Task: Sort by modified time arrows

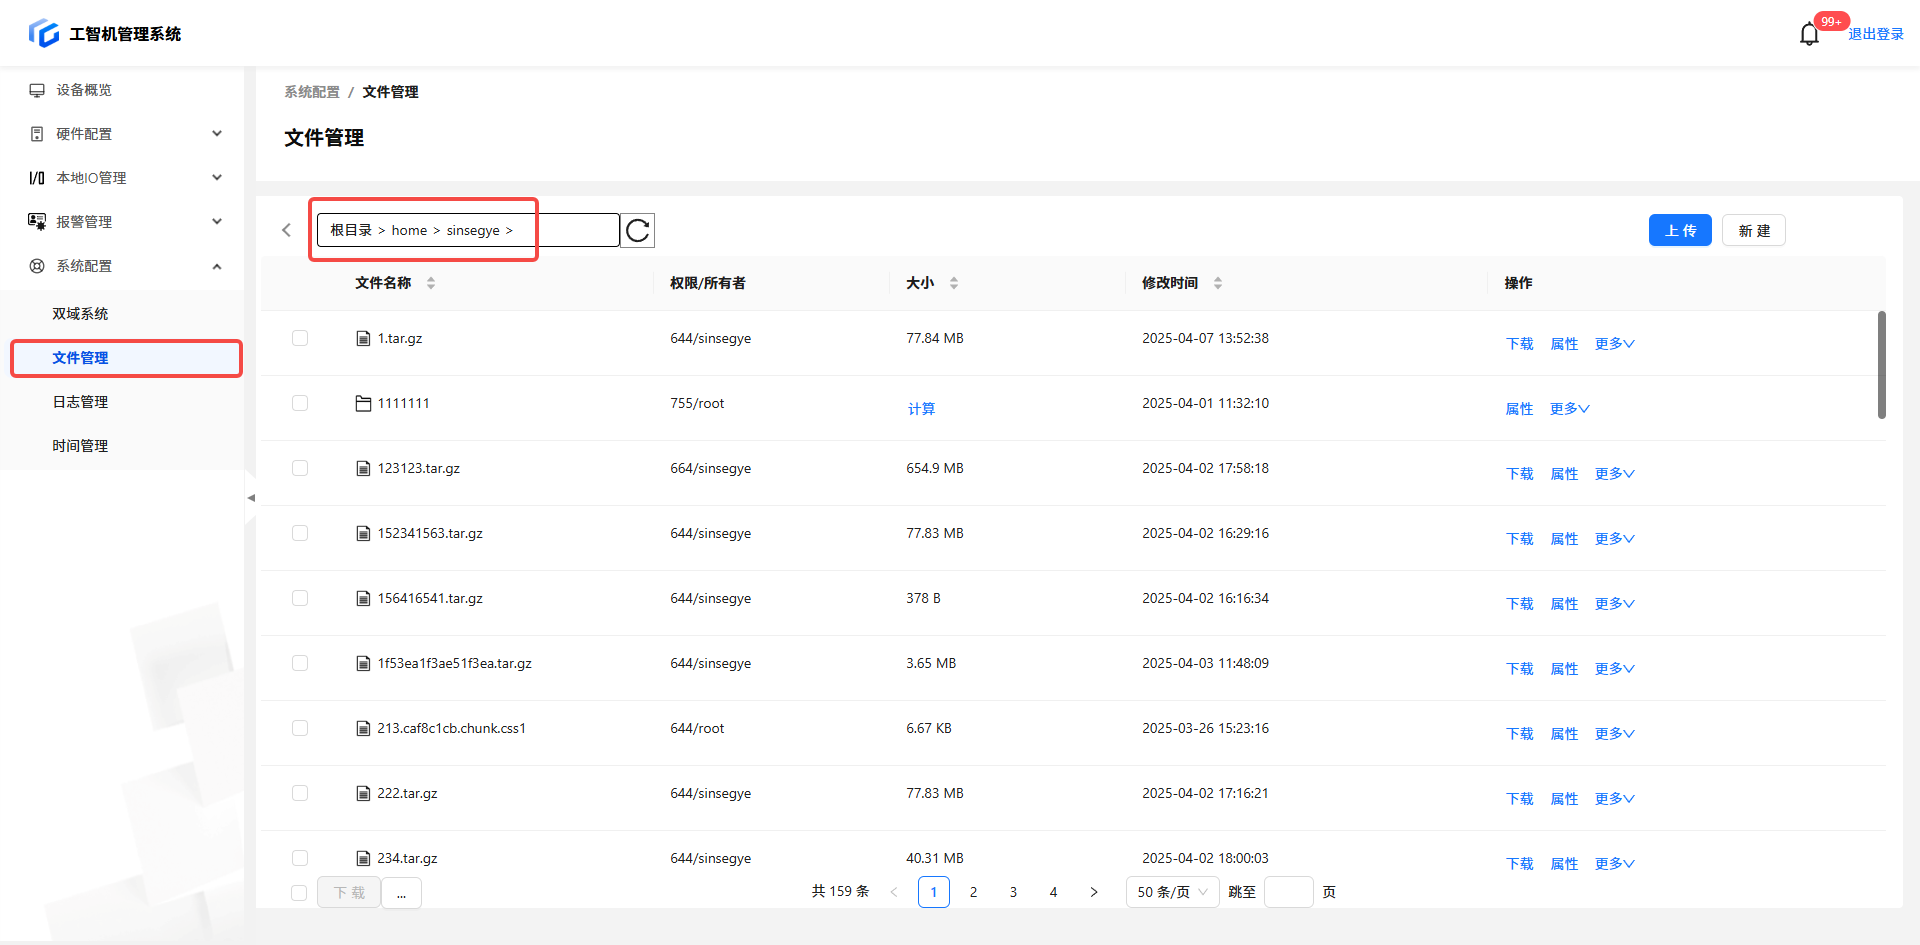Action: (1218, 283)
